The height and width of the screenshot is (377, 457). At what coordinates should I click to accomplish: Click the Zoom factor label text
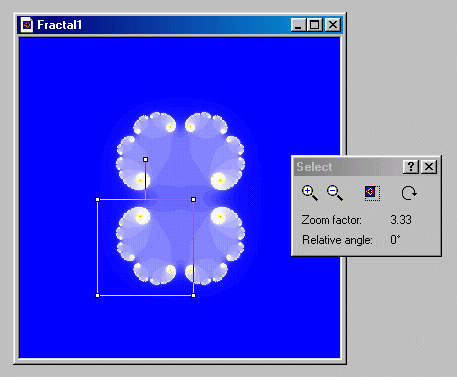pyautogui.click(x=331, y=220)
